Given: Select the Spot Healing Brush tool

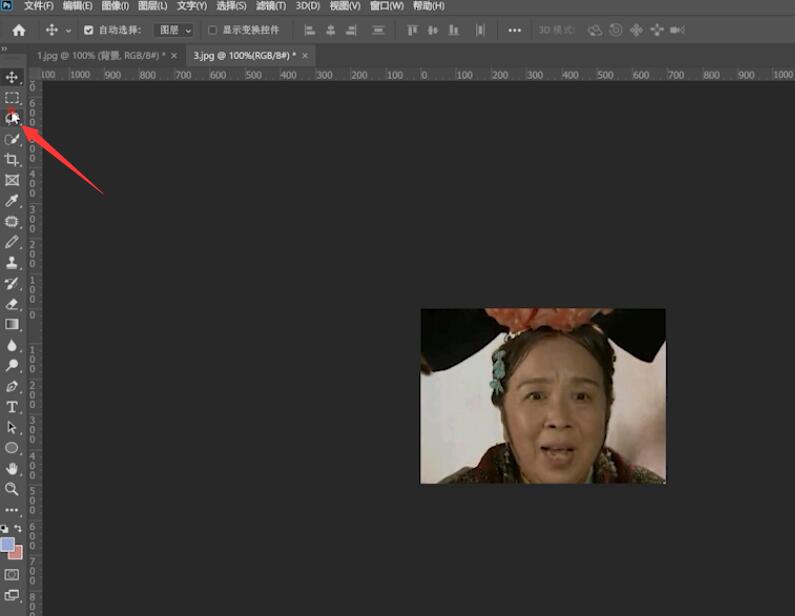Looking at the screenshot, I should tap(12, 222).
